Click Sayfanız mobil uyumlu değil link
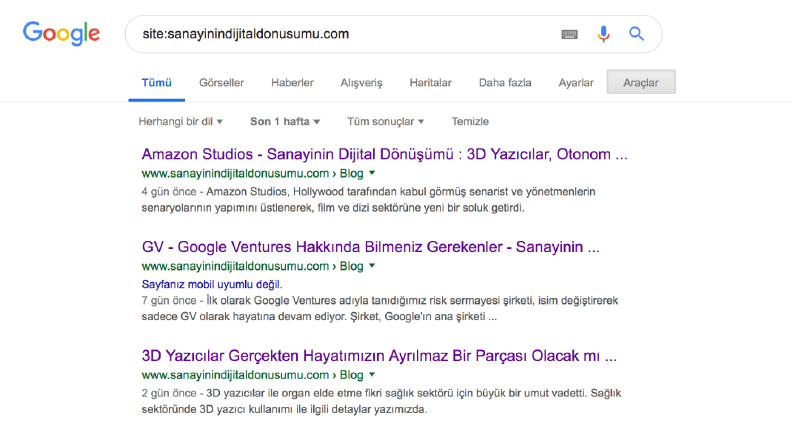This screenshot has height=446, width=793. tap(212, 284)
